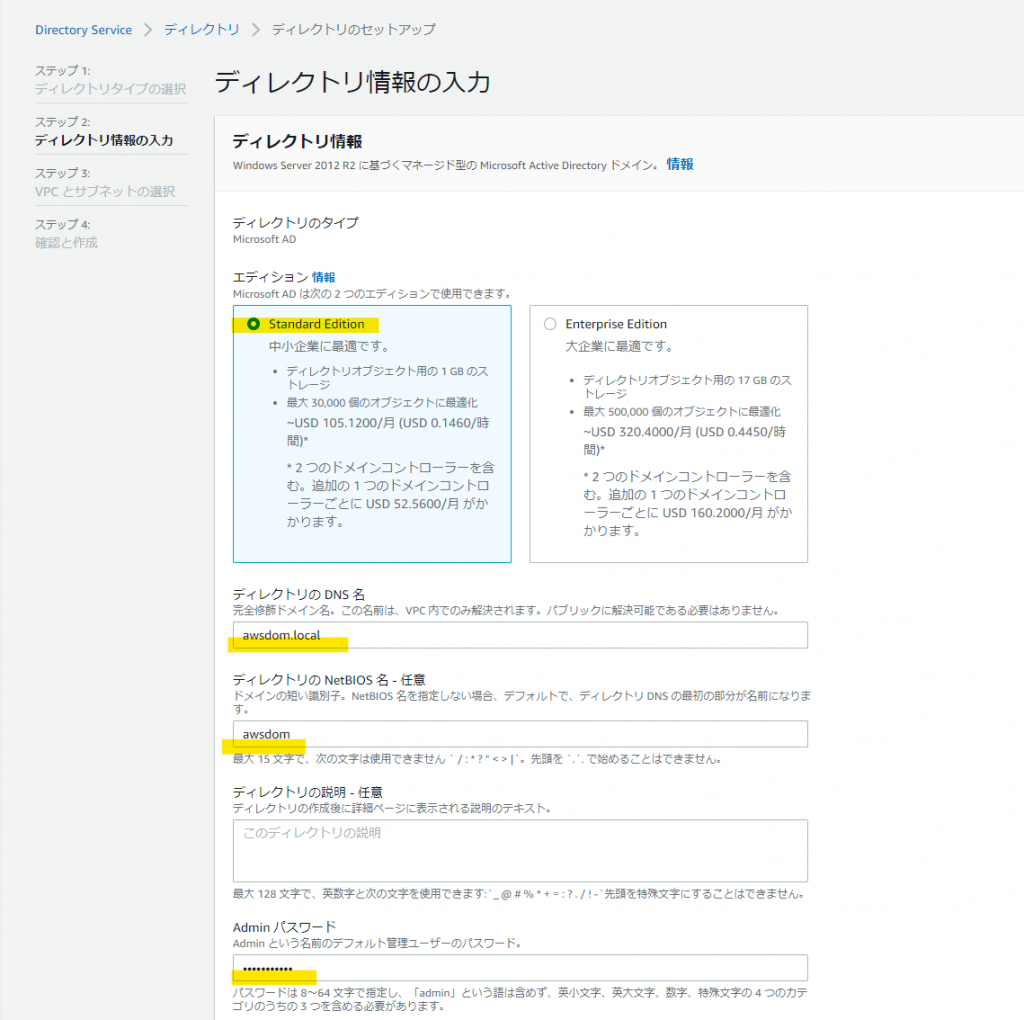
Task: Select the Enterprise Edition radio button
Action: point(549,324)
